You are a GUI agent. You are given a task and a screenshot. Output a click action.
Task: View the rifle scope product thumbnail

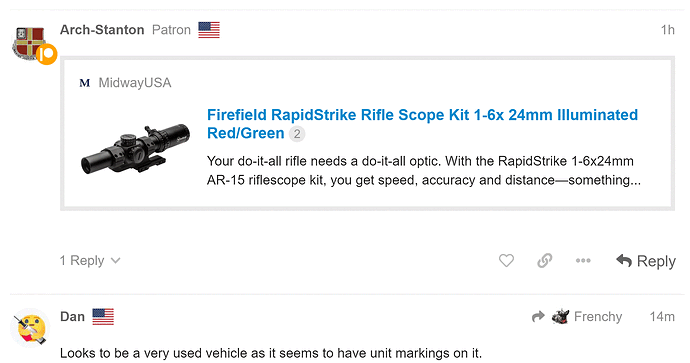(x=136, y=149)
